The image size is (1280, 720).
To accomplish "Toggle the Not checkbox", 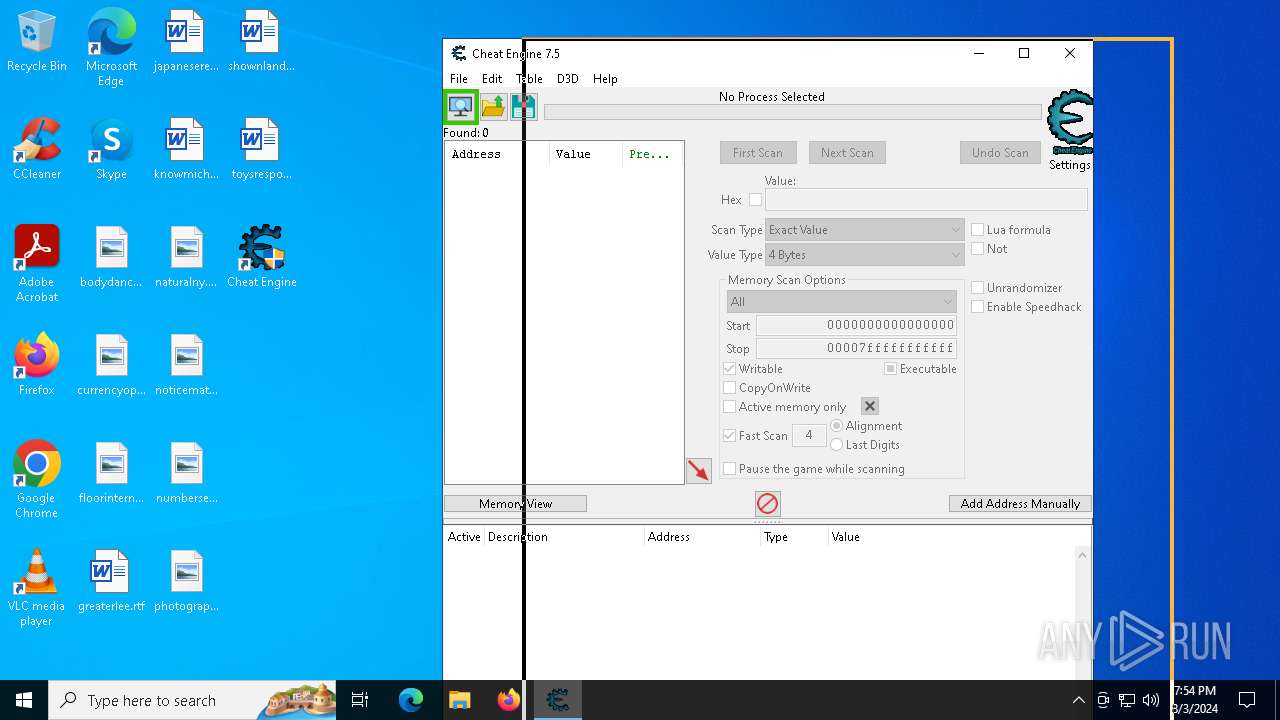I will point(978,248).
